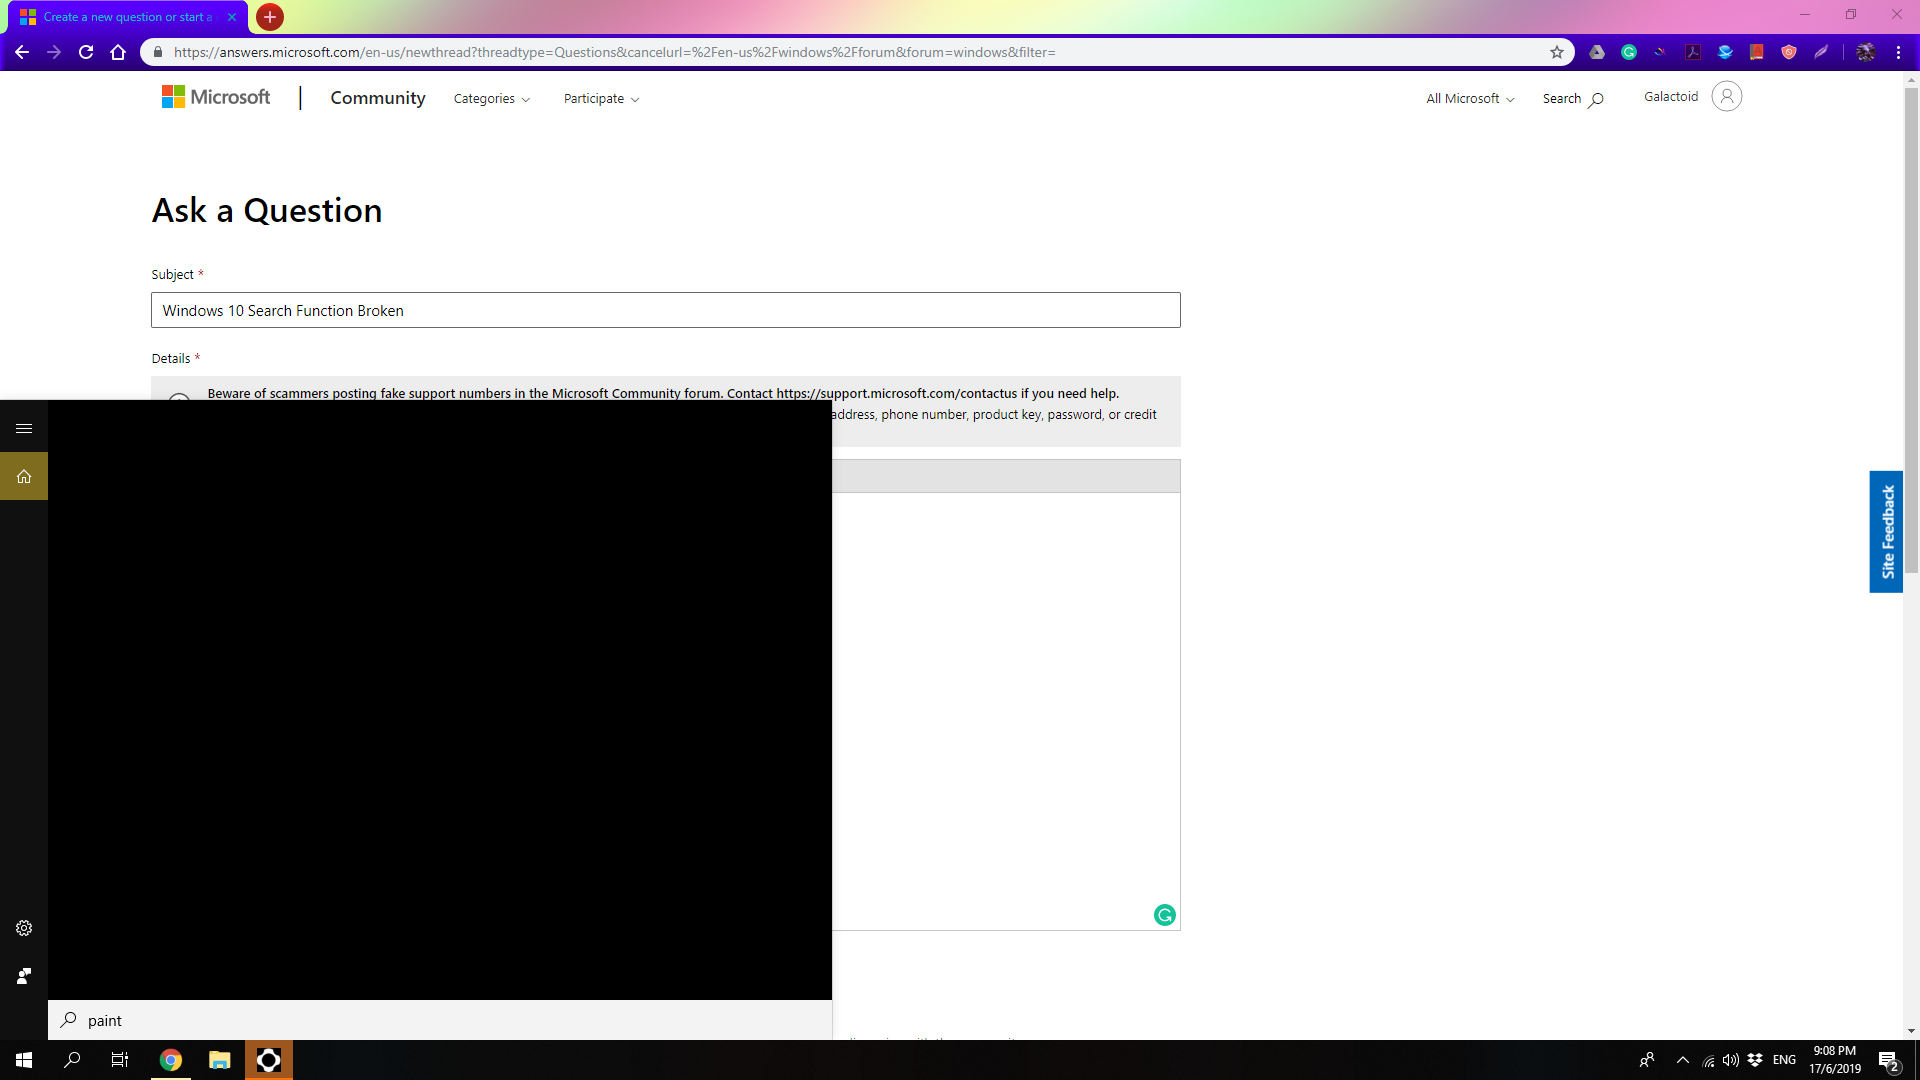Click the Galactoid account avatar
Viewport: 1920px width, 1080px height.
[1727, 96]
